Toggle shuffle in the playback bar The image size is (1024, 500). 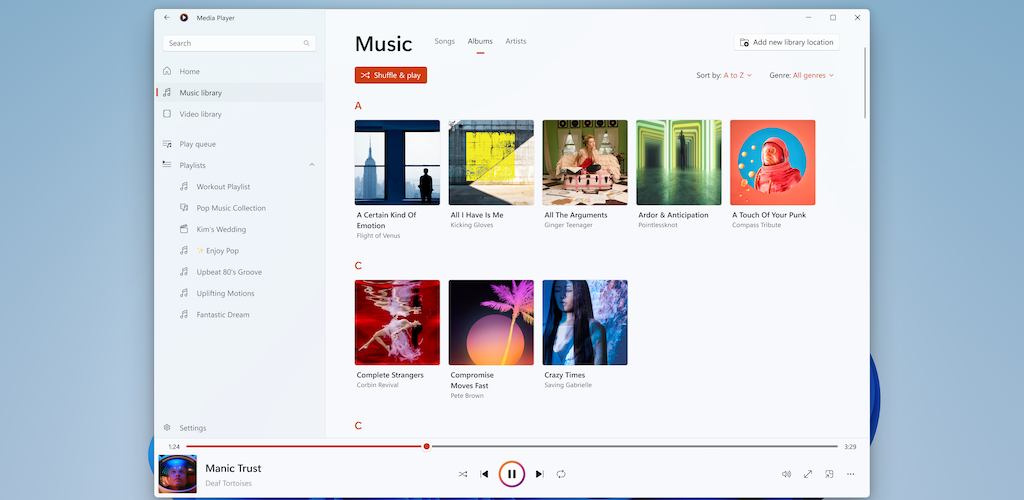(x=463, y=474)
